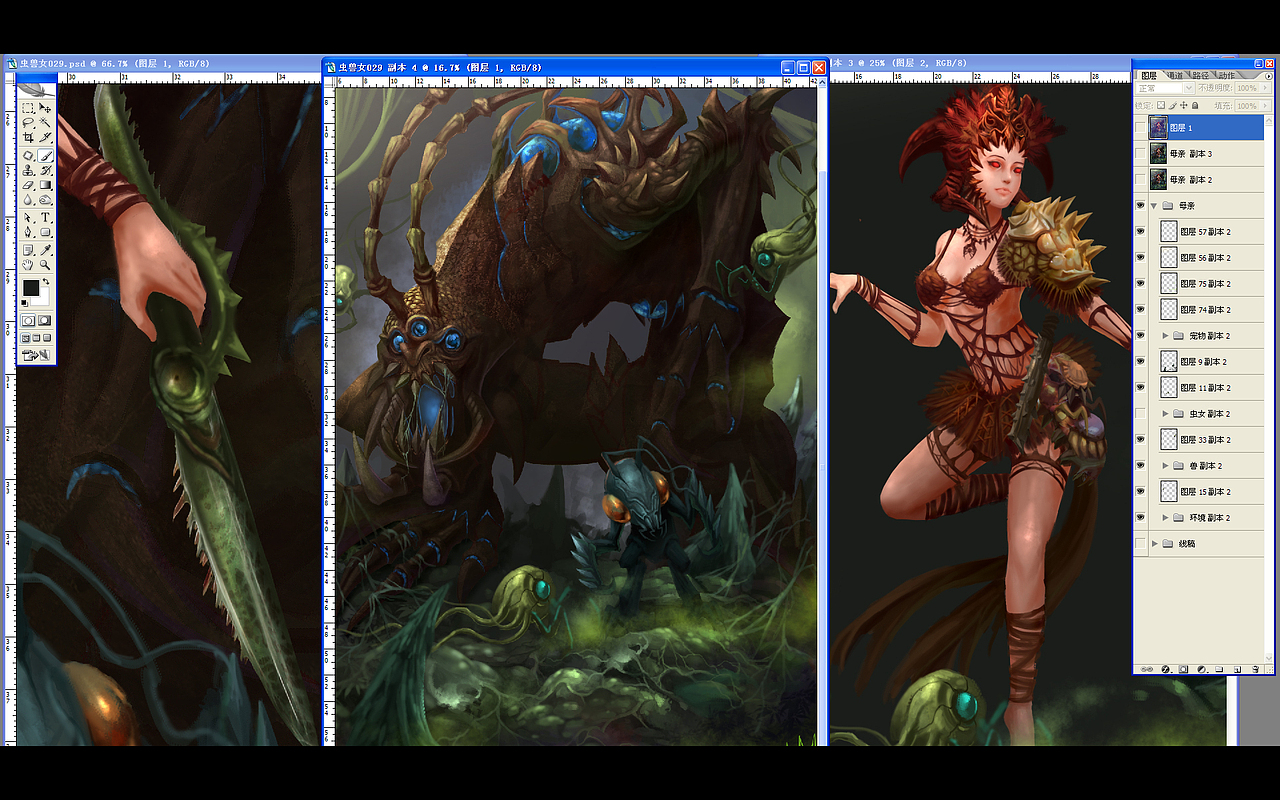This screenshot has width=1280, height=800.
Task: Select the Type tool
Action: click(x=45, y=218)
